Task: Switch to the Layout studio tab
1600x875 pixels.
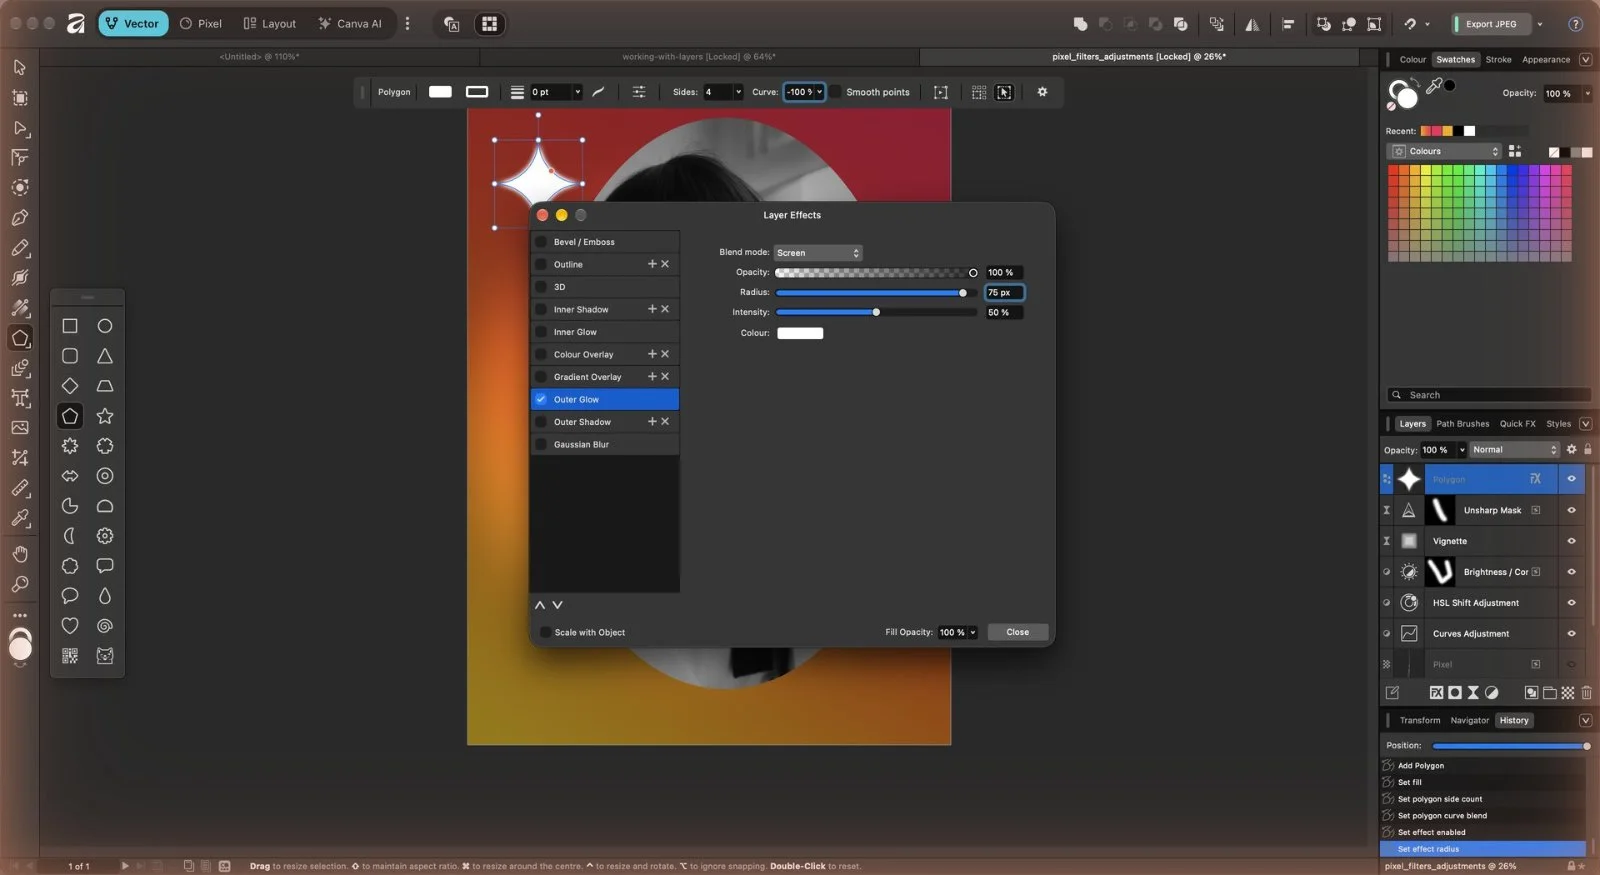Action: point(269,24)
